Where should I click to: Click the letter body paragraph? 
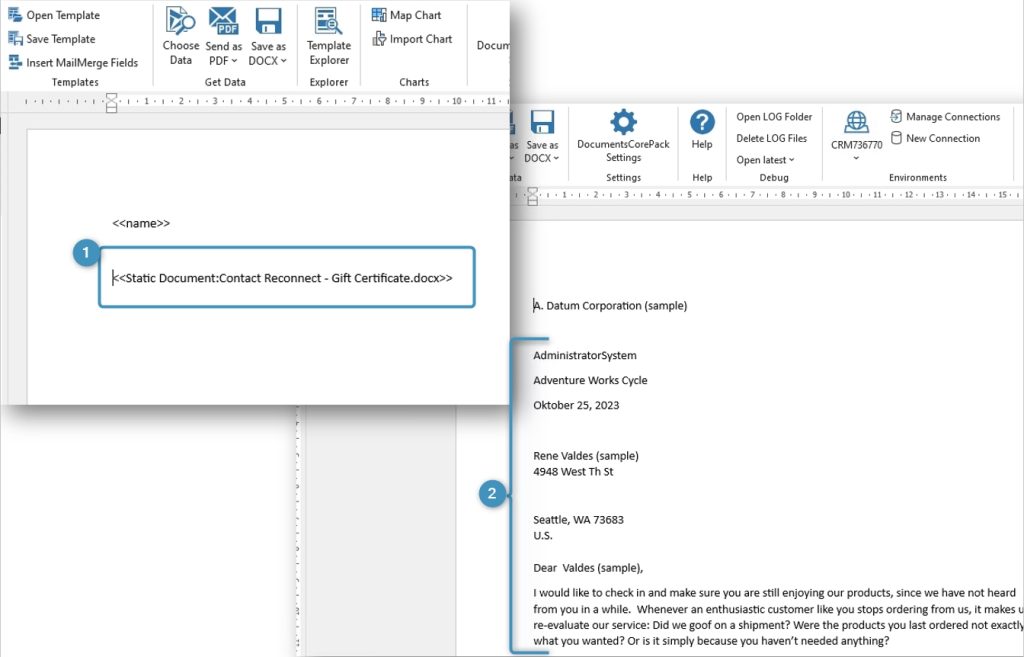777,617
